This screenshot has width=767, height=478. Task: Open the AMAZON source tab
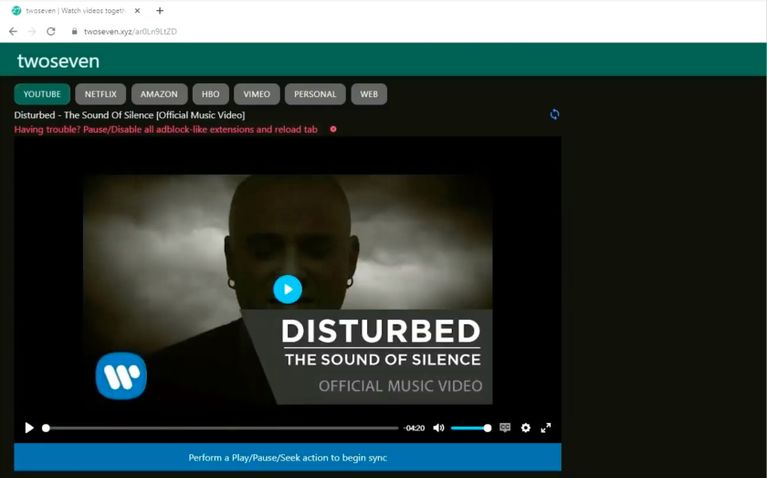click(159, 94)
